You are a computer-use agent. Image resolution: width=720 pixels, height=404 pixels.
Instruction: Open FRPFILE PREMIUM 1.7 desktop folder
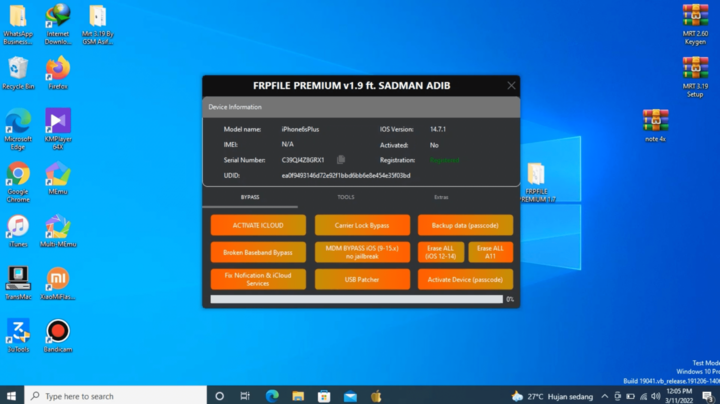(536, 182)
